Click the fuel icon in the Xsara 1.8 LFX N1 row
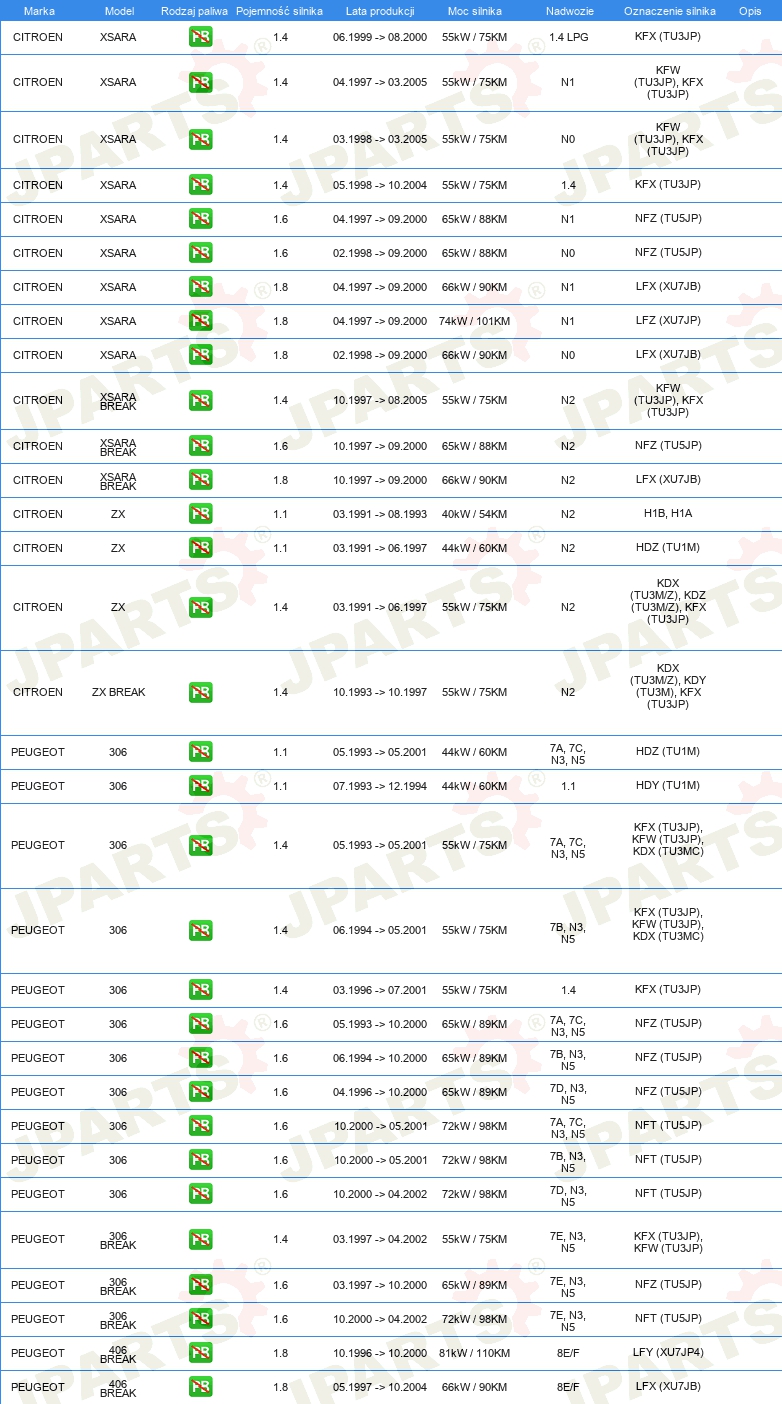This screenshot has width=782, height=1404. [201, 287]
